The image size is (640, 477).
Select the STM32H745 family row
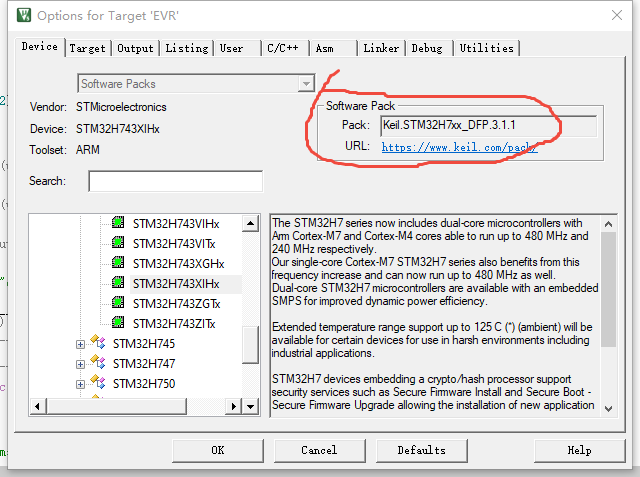pyautogui.click(x=144, y=344)
